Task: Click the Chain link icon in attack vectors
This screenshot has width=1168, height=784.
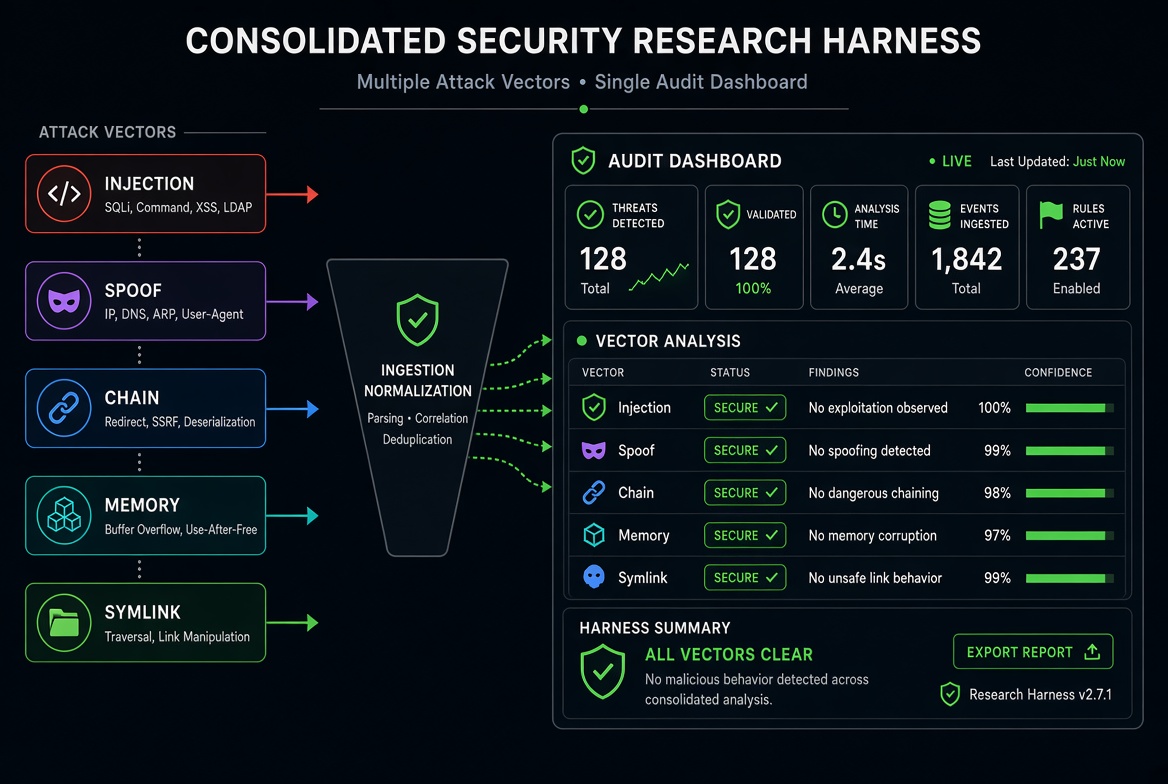Action: [x=64, y=408]
